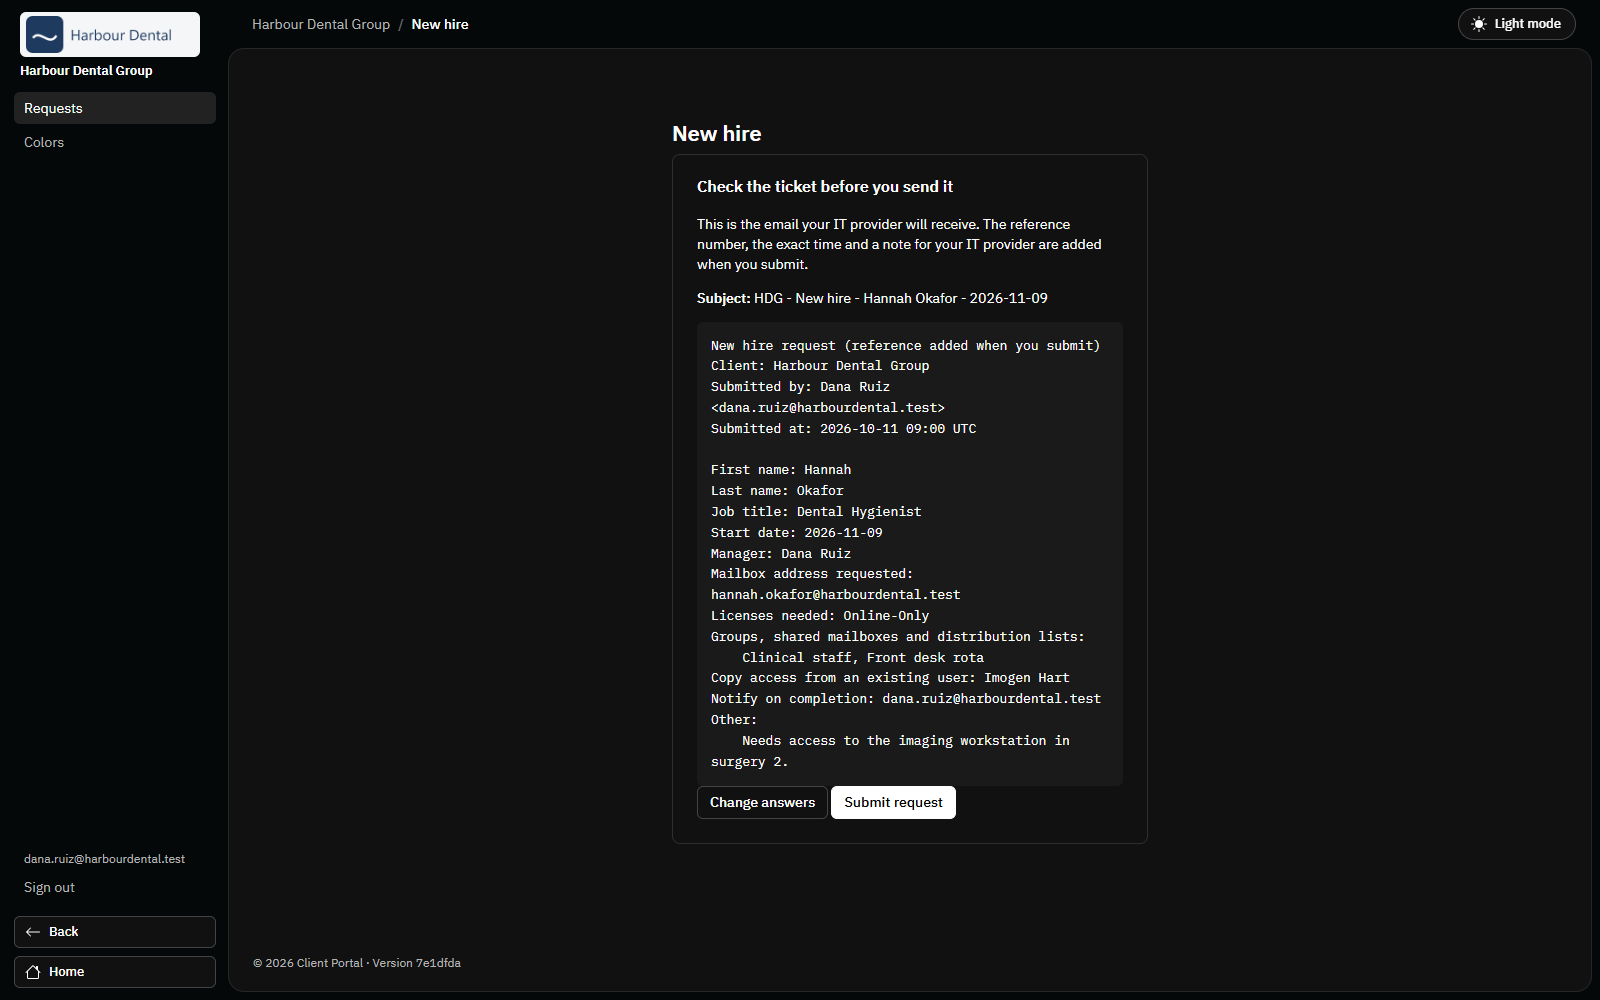Click the home house icon

click(x=33, y=972)
